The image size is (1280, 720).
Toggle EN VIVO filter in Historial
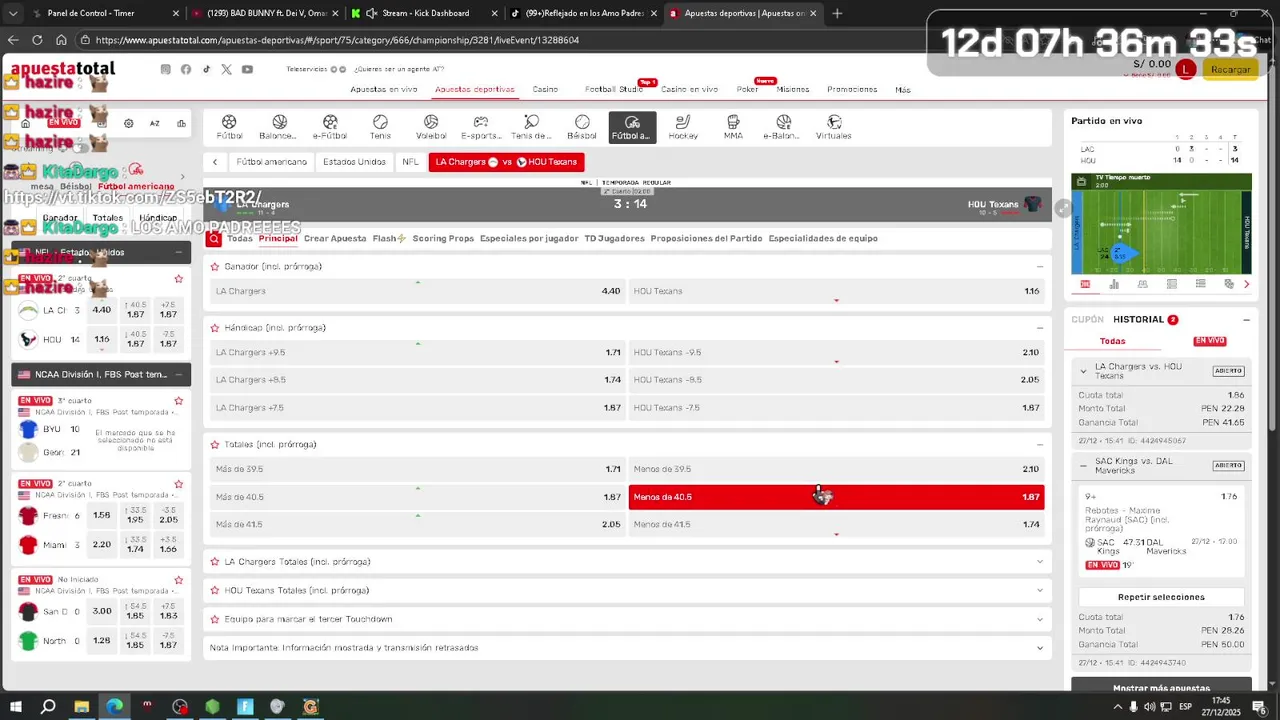coord(1209,341)
